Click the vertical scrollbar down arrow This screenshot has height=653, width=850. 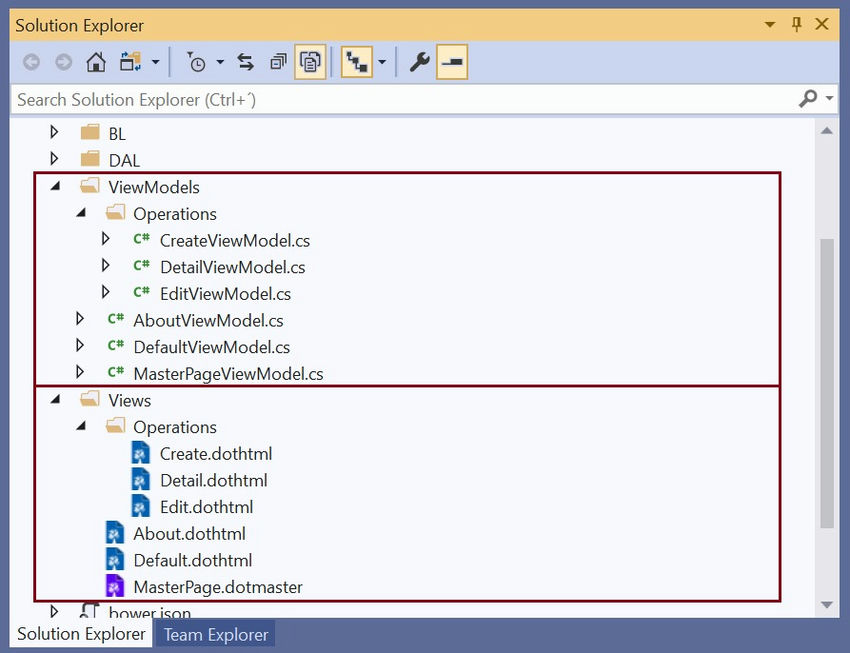(x=828, y=605)
